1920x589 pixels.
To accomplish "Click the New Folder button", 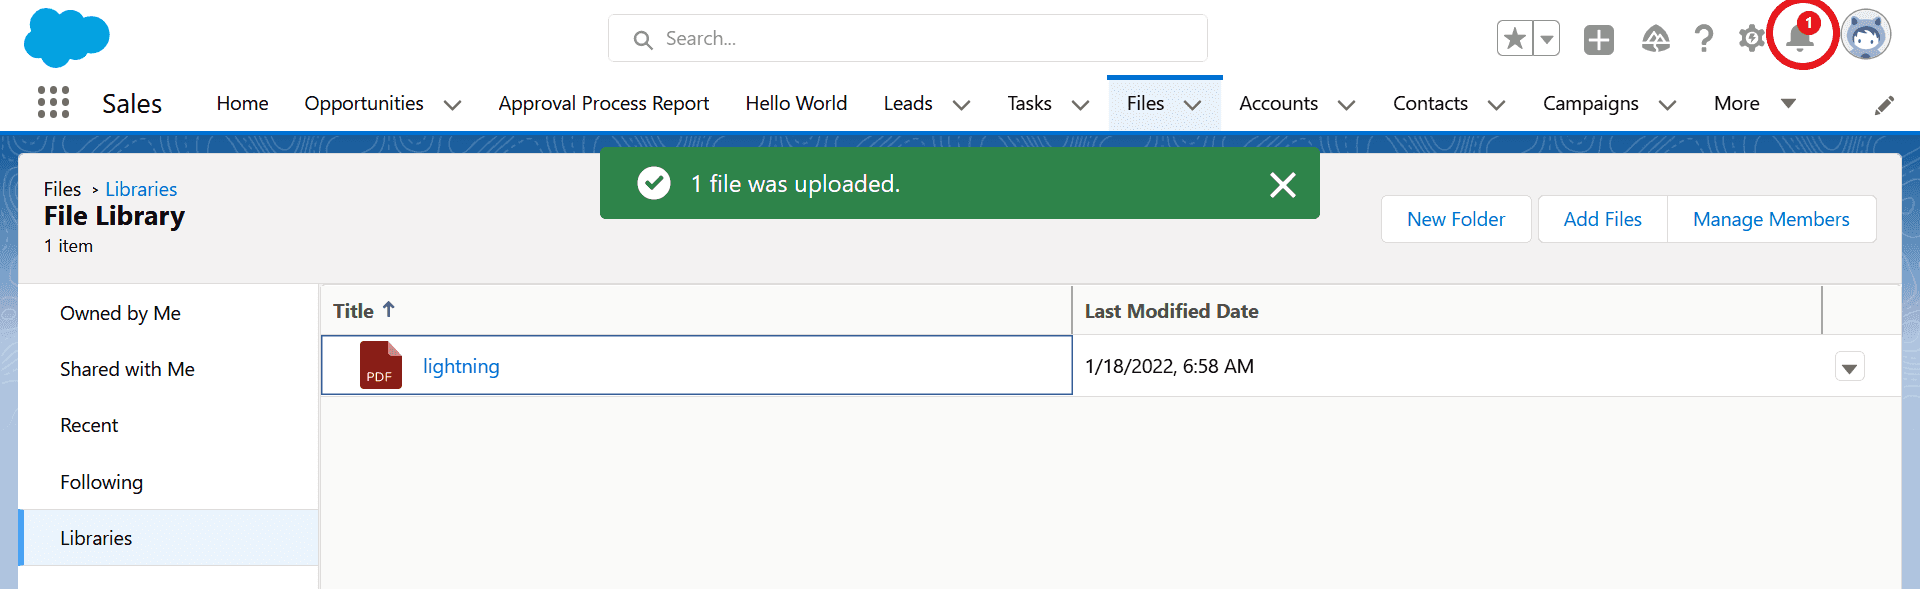I will coord(1456,219).
